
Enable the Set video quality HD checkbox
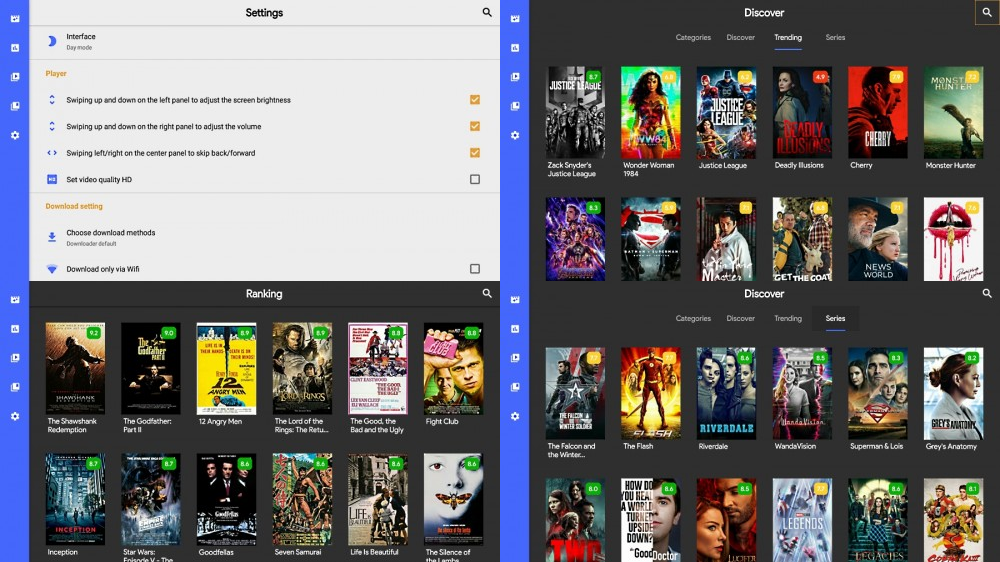(x=474, y=179)
